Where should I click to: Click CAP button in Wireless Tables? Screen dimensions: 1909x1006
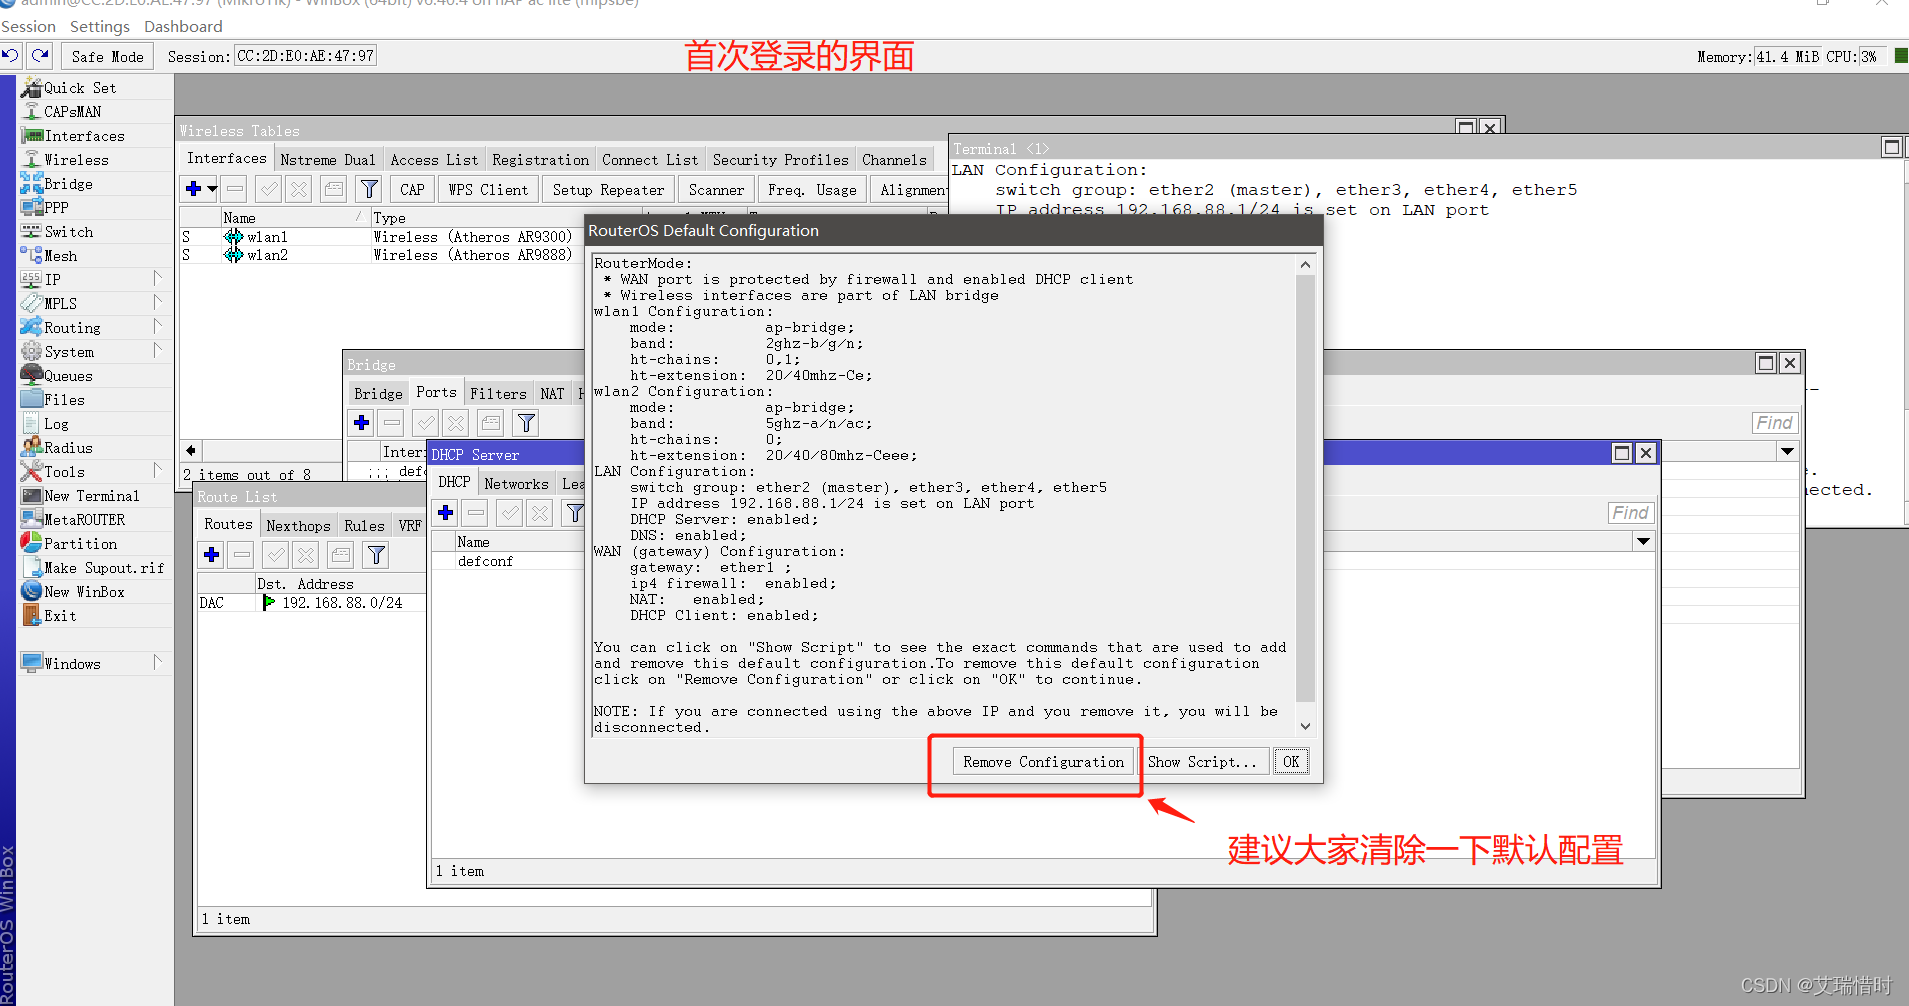412,189
